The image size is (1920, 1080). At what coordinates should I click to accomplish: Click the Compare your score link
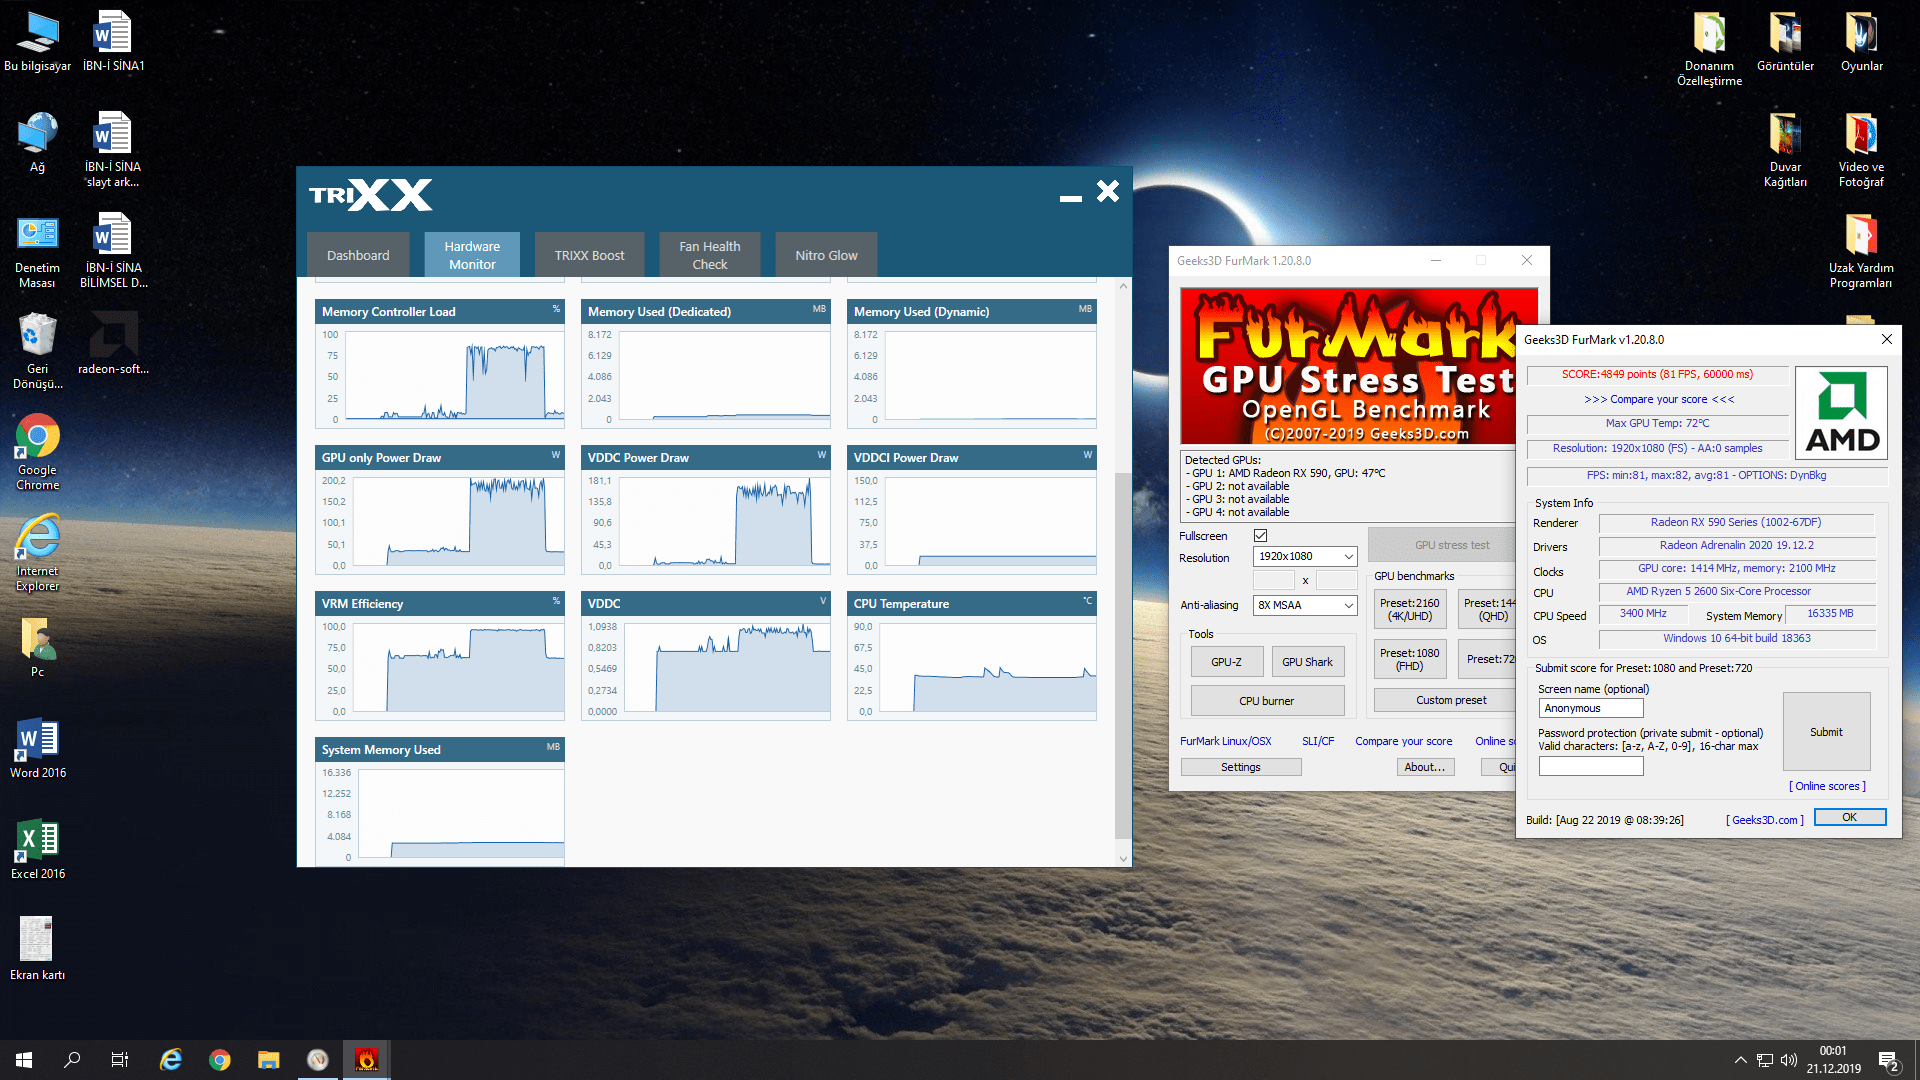coord(1403,741)
